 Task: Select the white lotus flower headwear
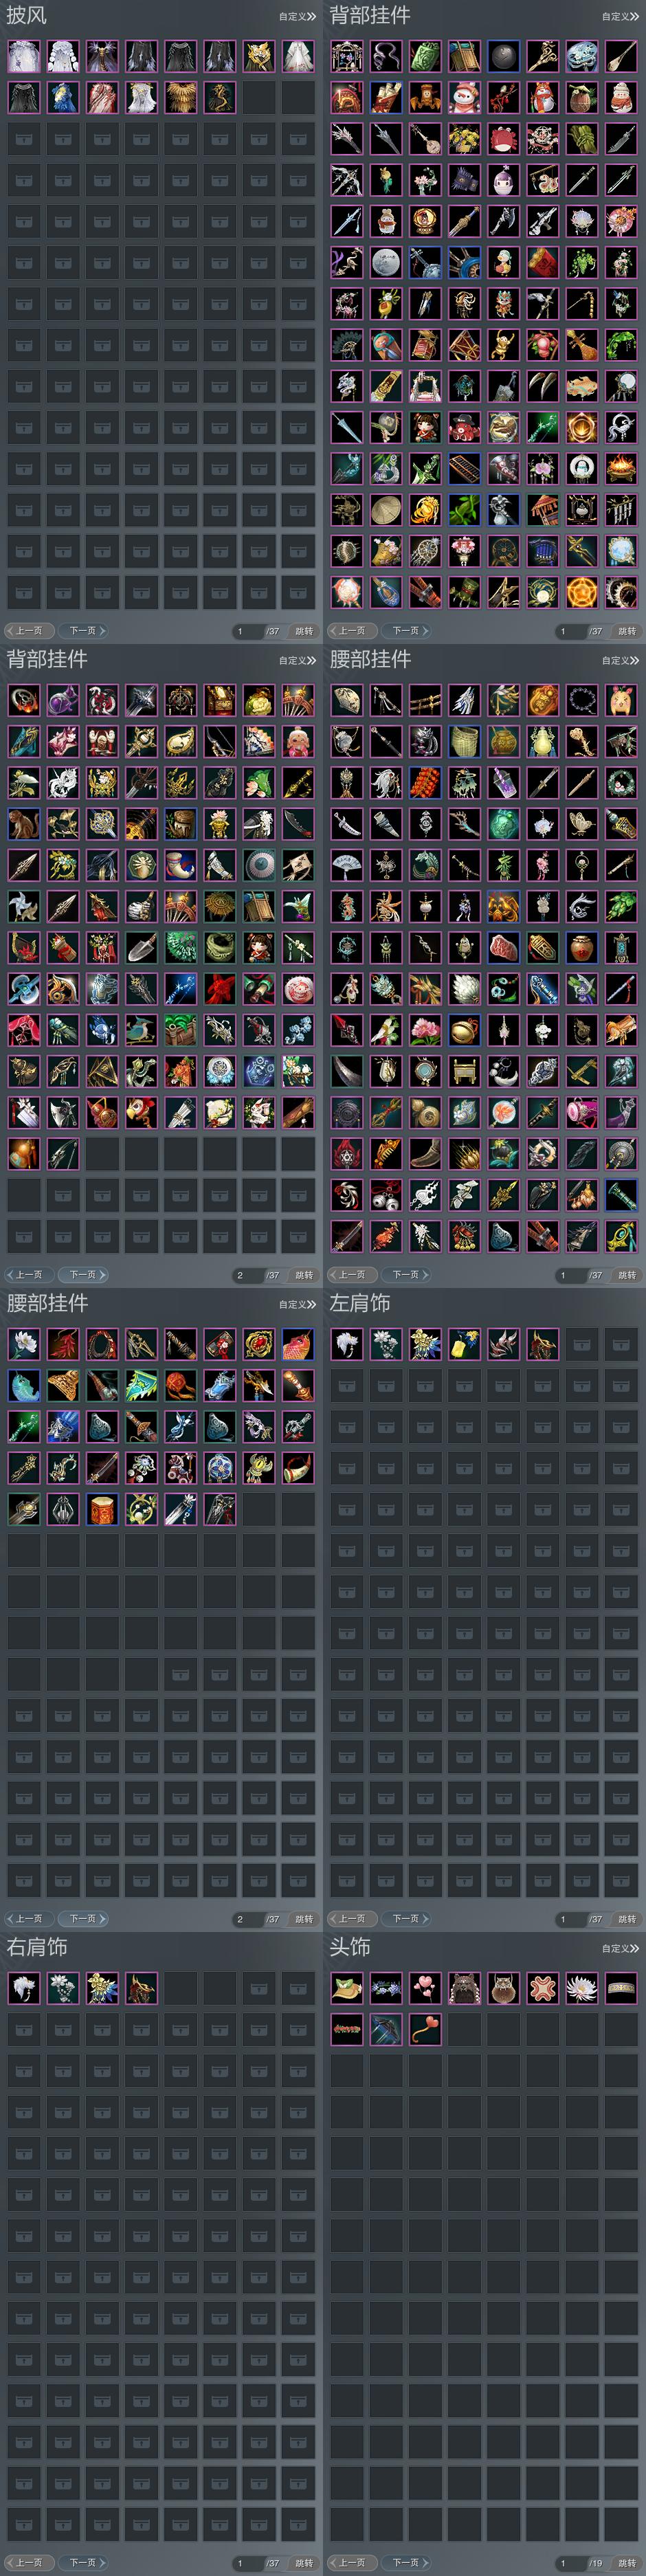click(x=582, y=1988)
